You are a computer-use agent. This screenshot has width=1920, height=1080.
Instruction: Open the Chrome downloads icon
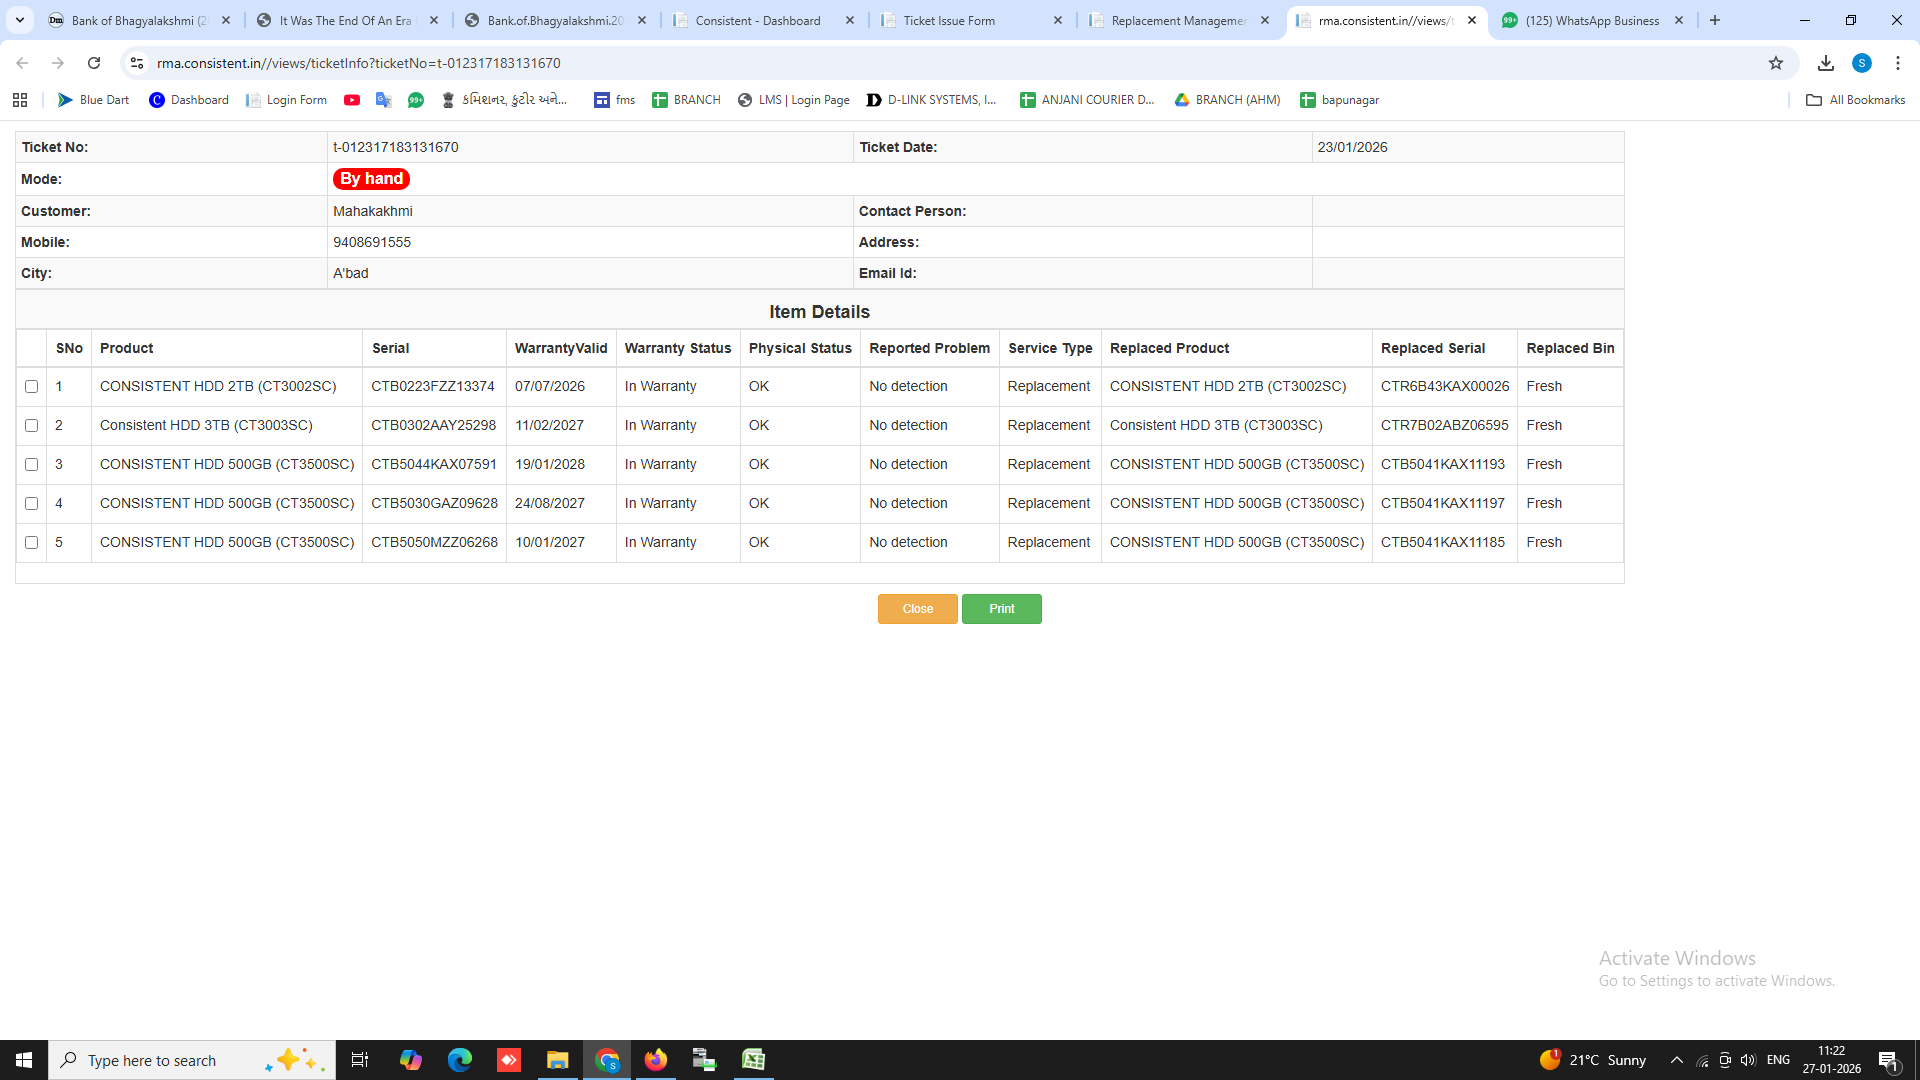[1826, 63]
